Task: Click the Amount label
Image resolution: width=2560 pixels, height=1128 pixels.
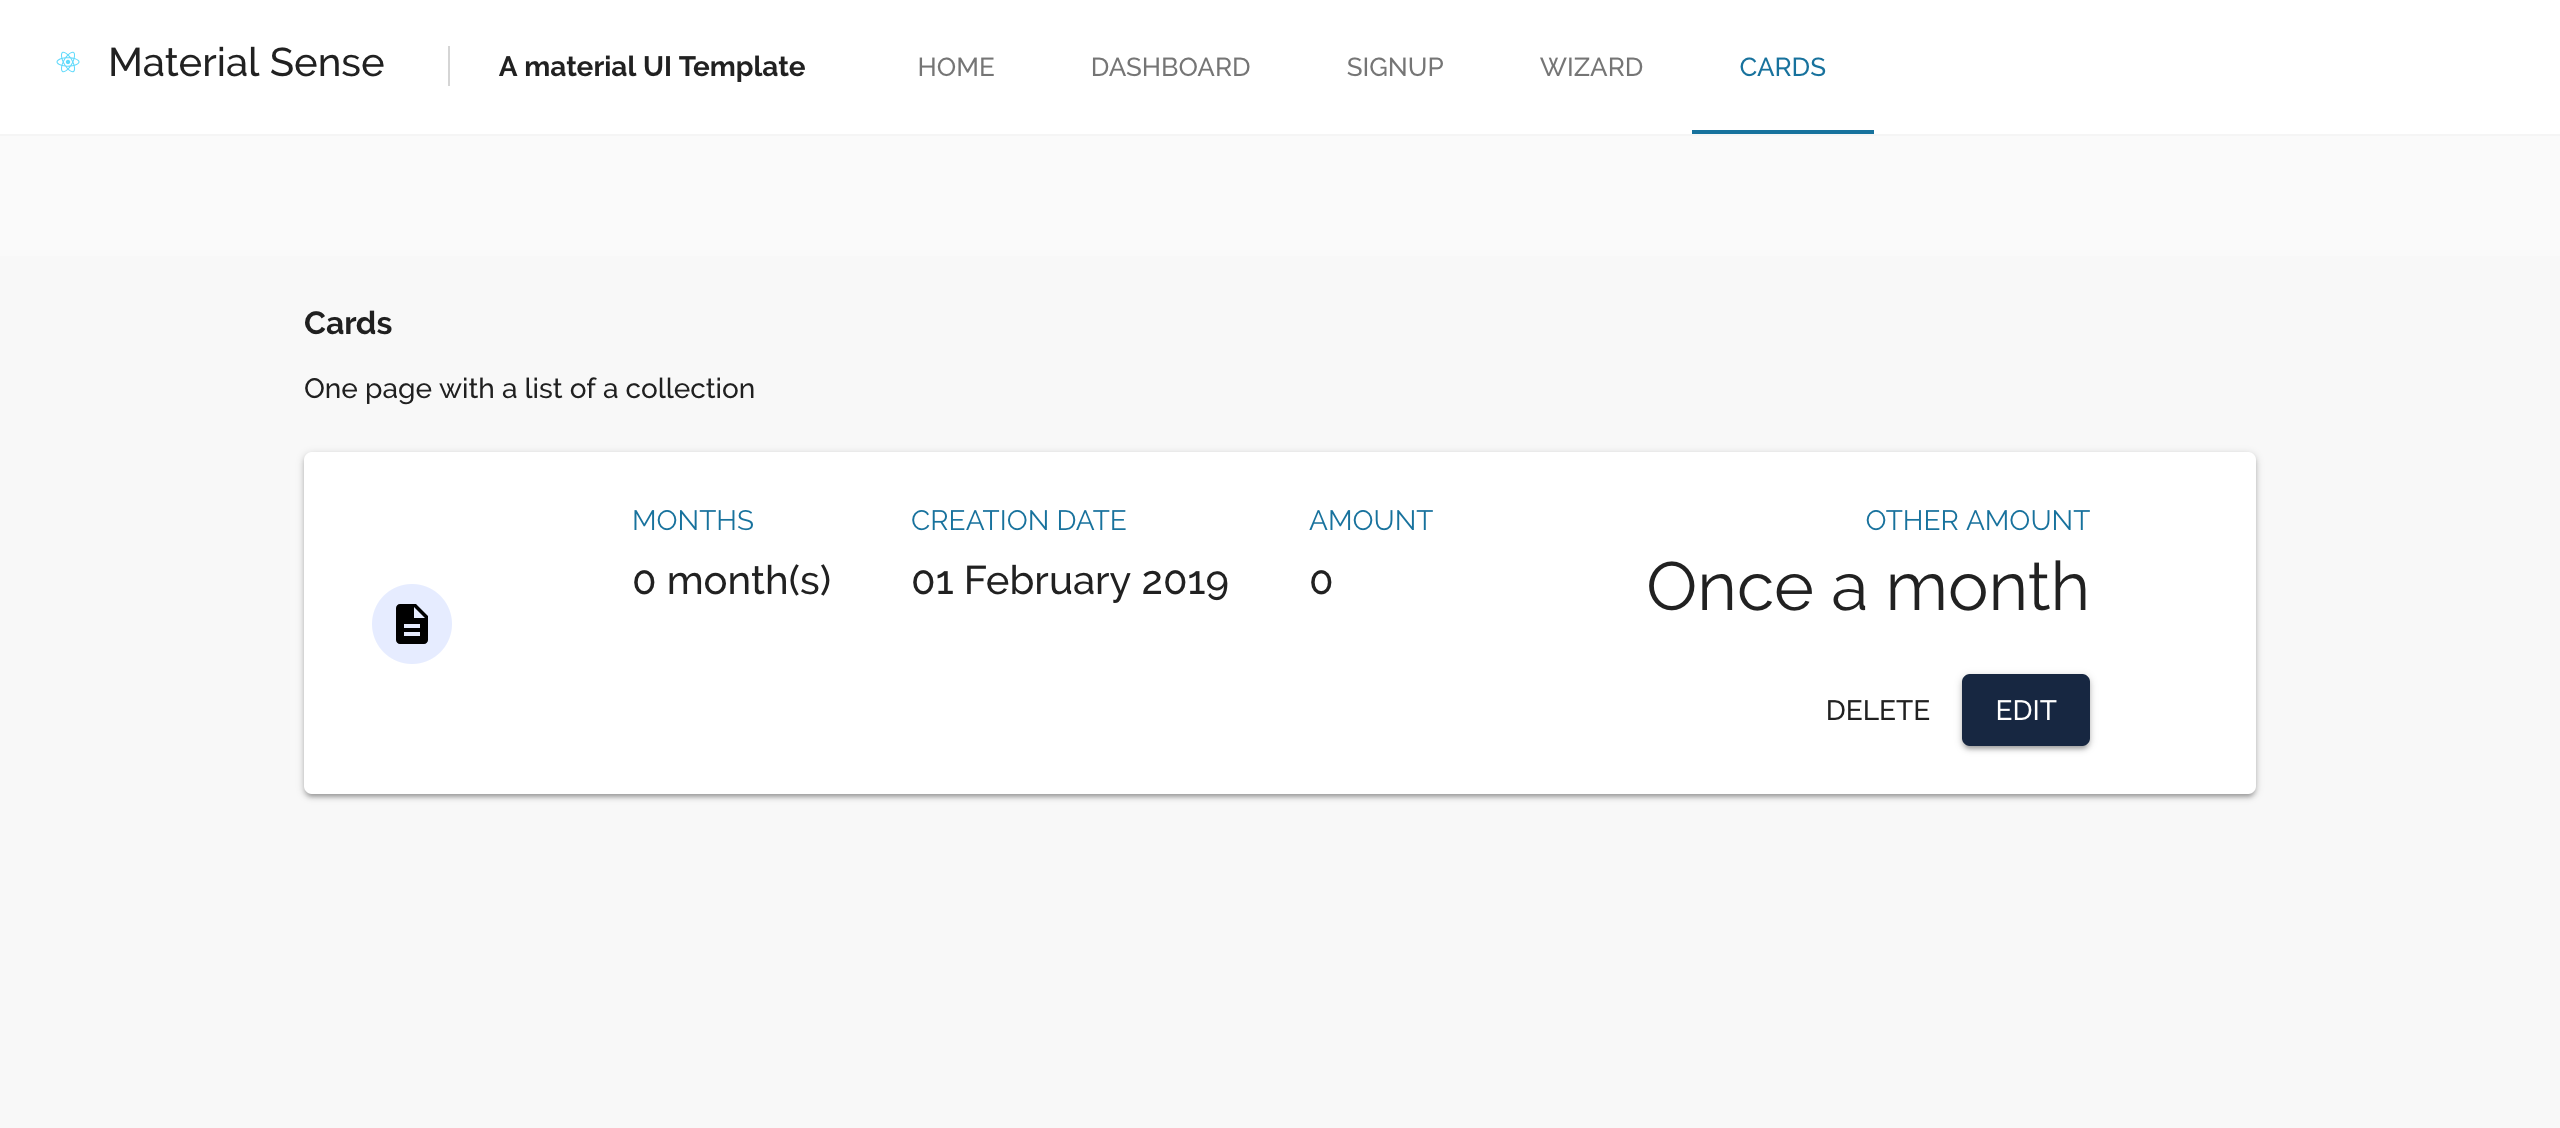Action: 1370,520
